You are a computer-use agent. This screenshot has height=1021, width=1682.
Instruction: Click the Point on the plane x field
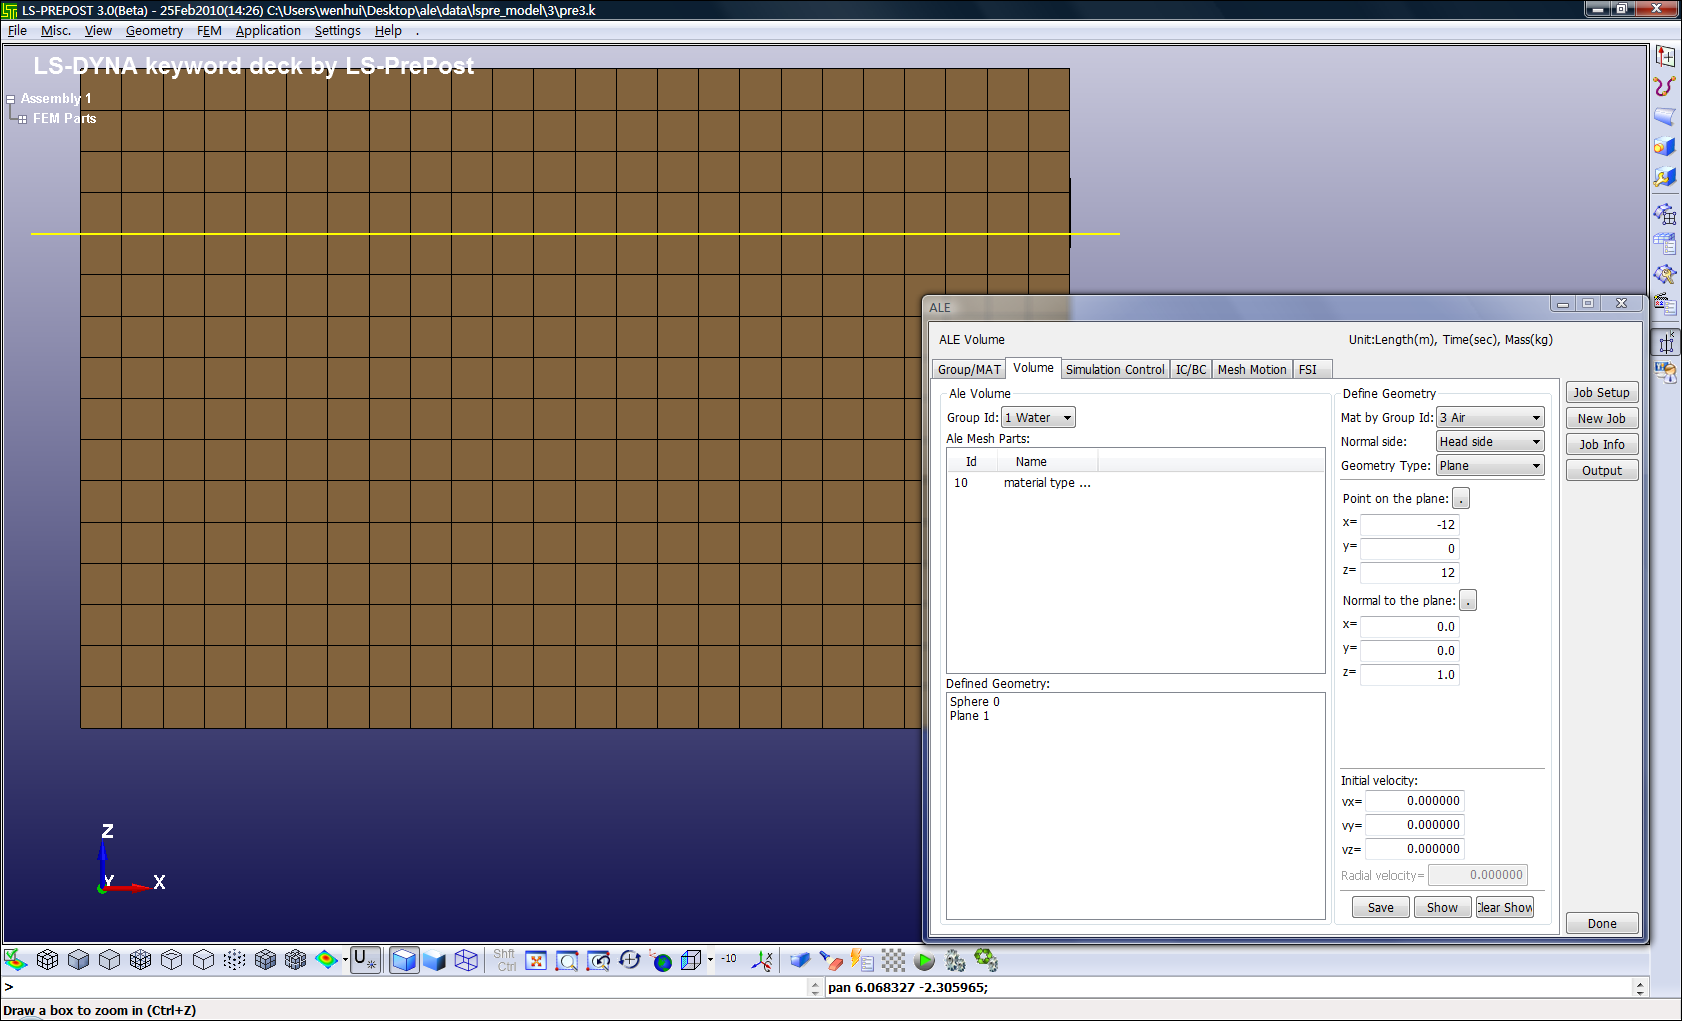[x=1410, y=525]
